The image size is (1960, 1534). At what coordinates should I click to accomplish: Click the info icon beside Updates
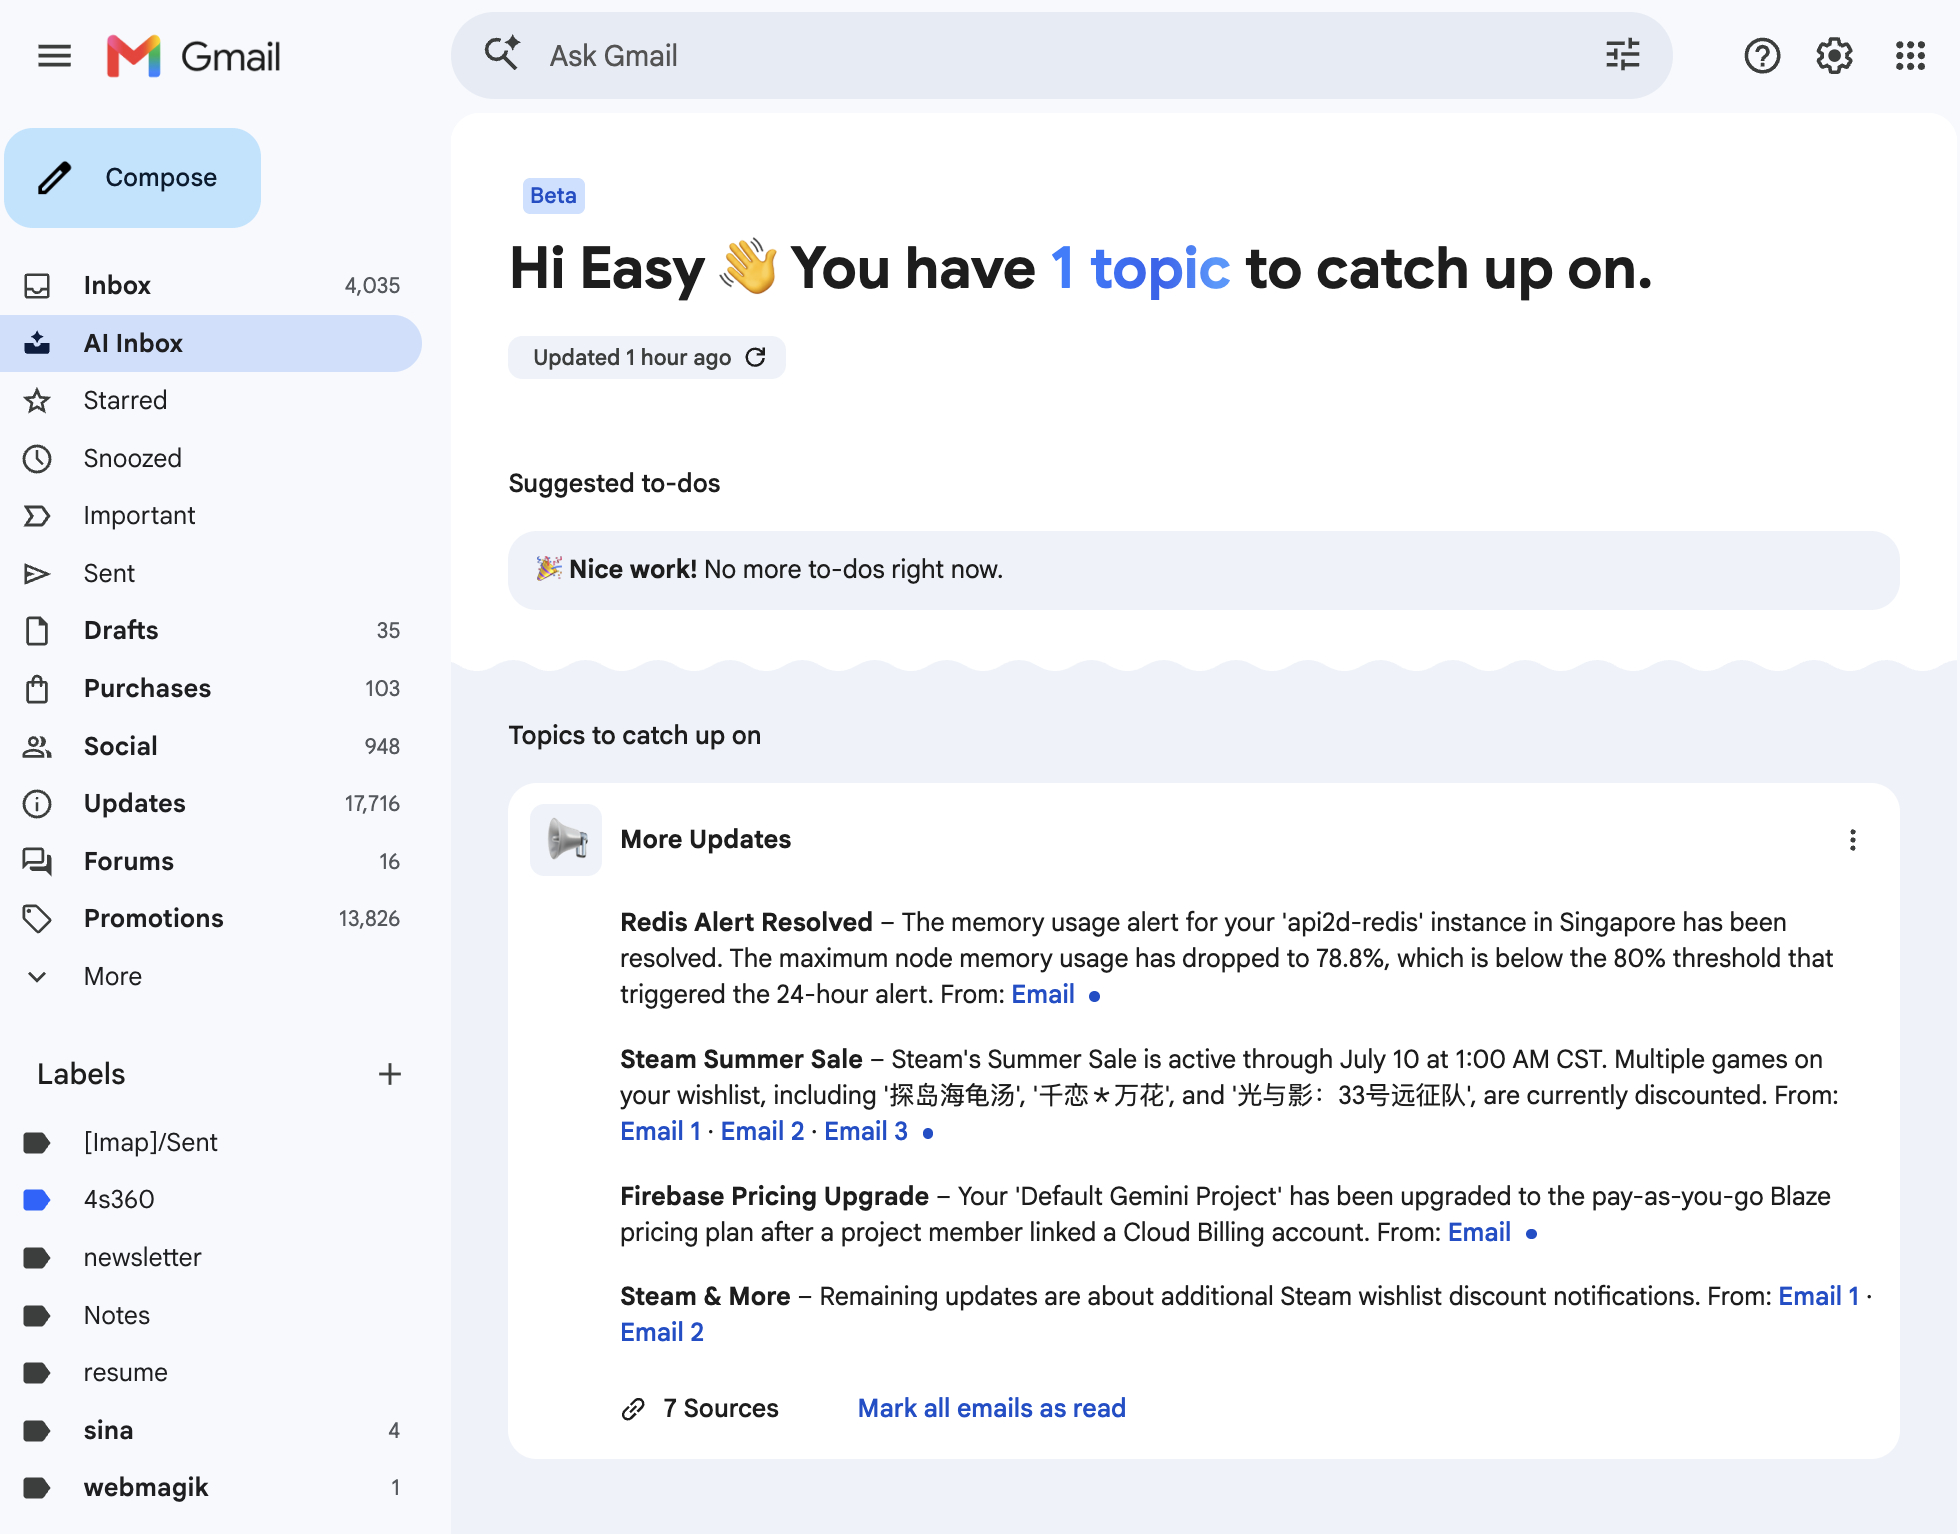pos(37,804)
